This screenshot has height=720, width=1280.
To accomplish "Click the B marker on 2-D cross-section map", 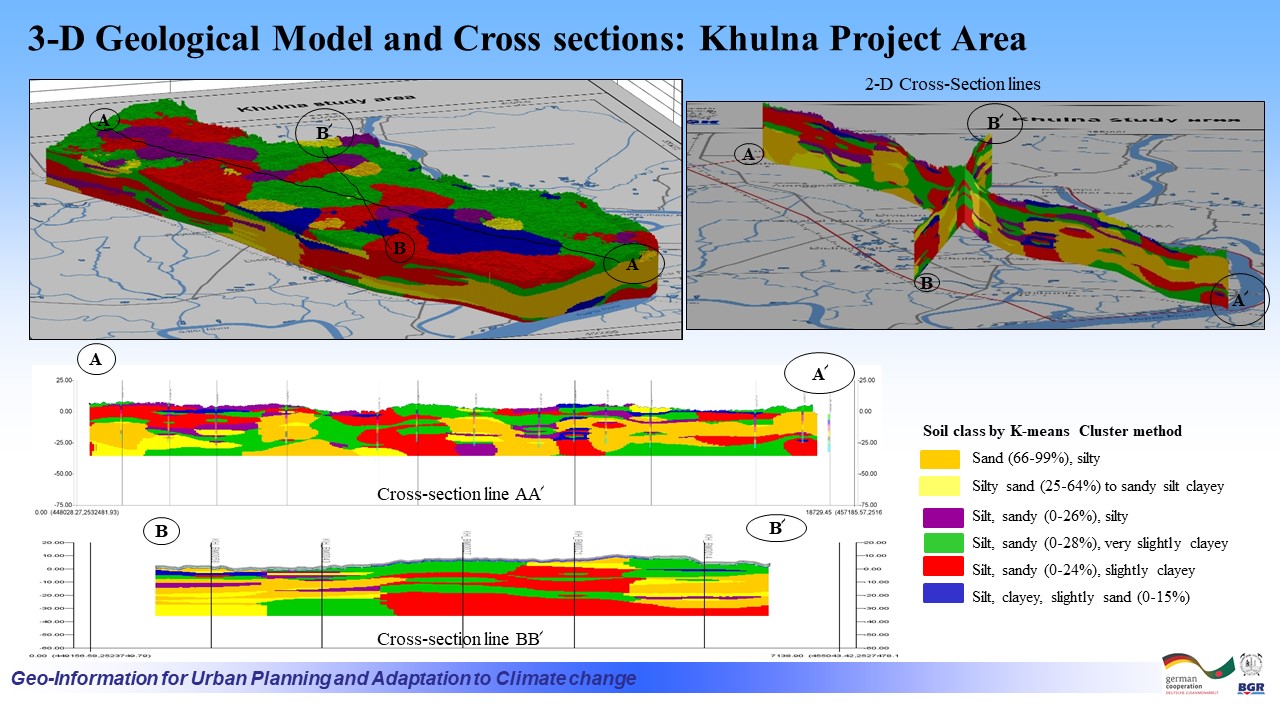I will click(926, 283).
